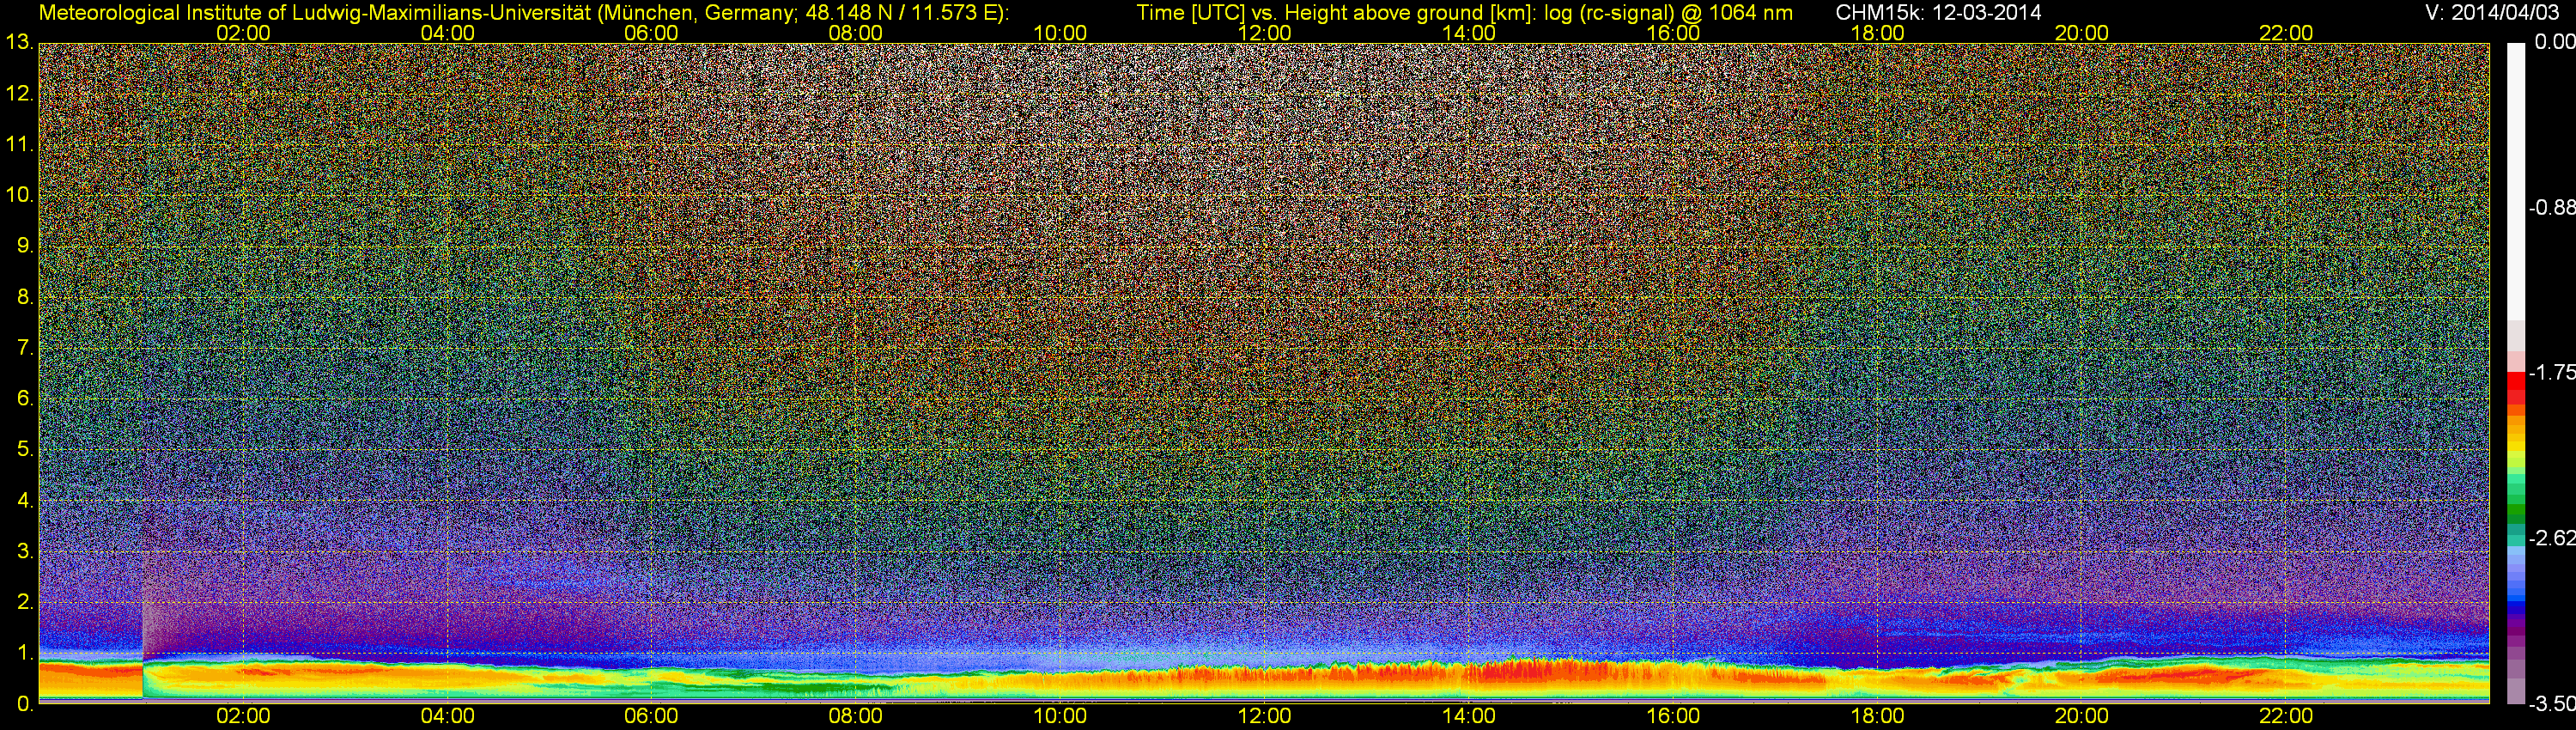
Task: Click the '06:00' label on the top time axis
Action: [x=651, y=33]
